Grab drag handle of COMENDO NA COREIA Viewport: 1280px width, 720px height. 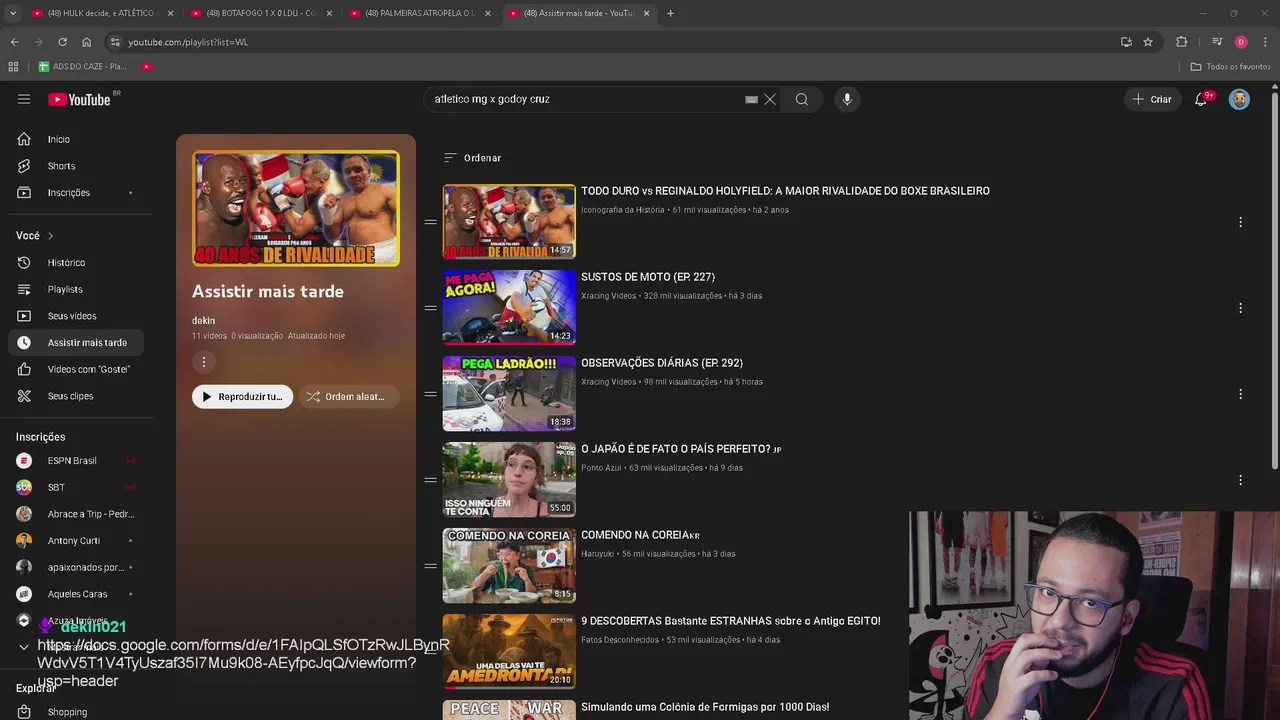point(430,566)
